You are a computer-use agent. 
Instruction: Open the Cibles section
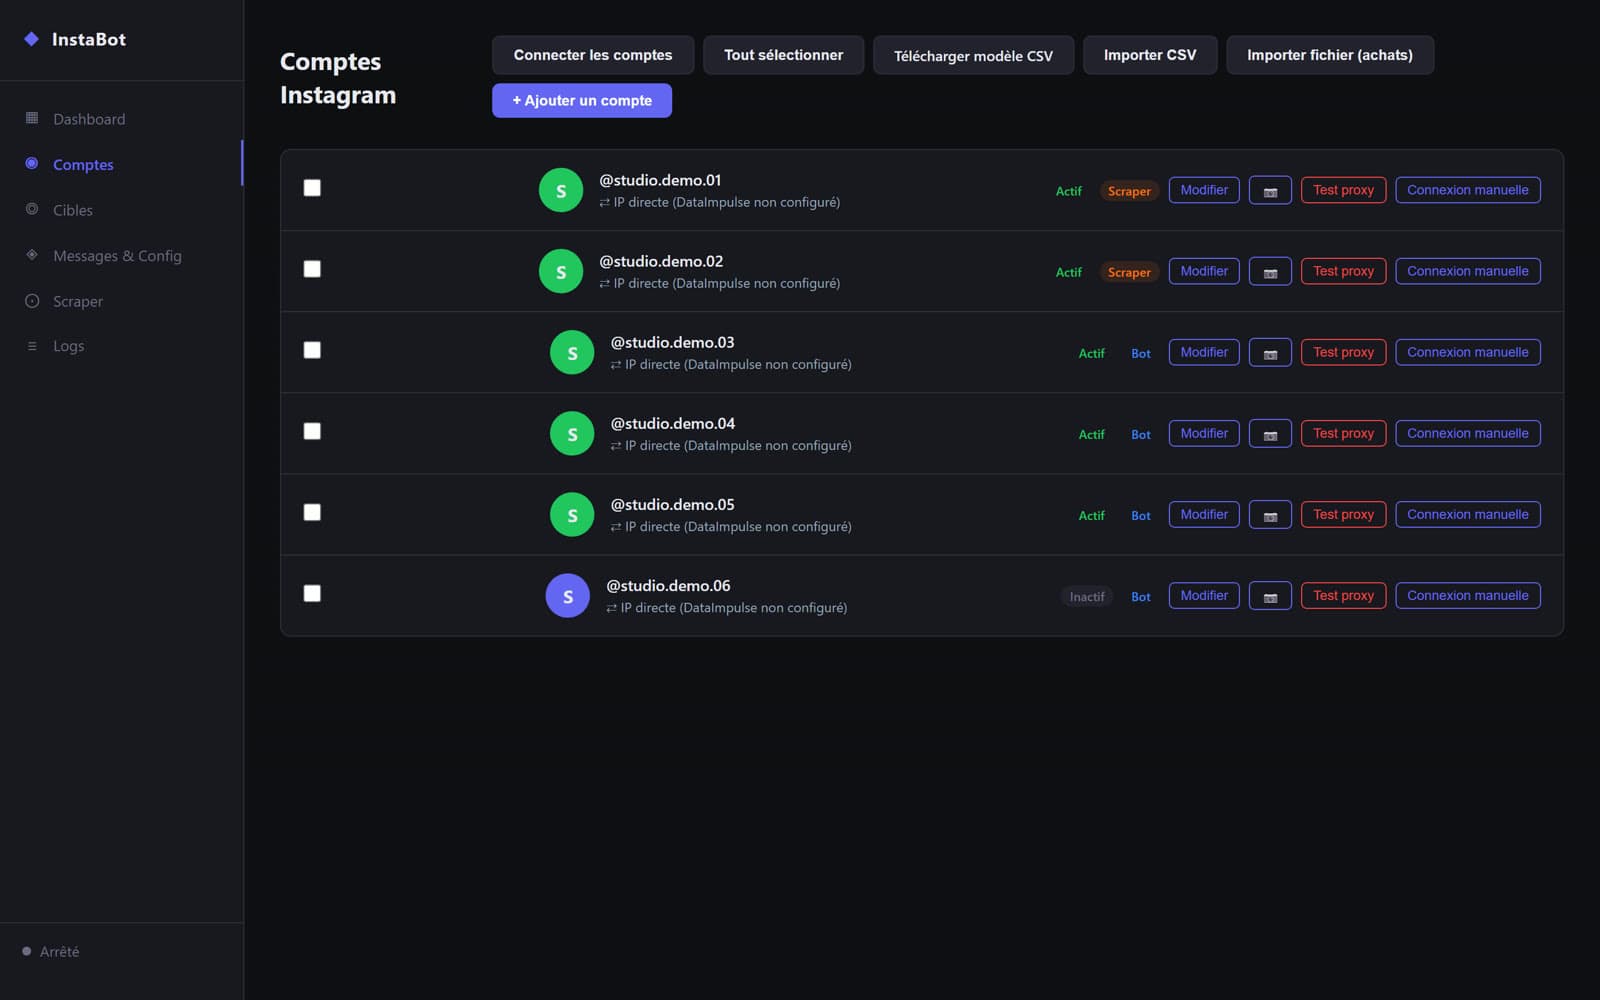(x=121, y=210)
